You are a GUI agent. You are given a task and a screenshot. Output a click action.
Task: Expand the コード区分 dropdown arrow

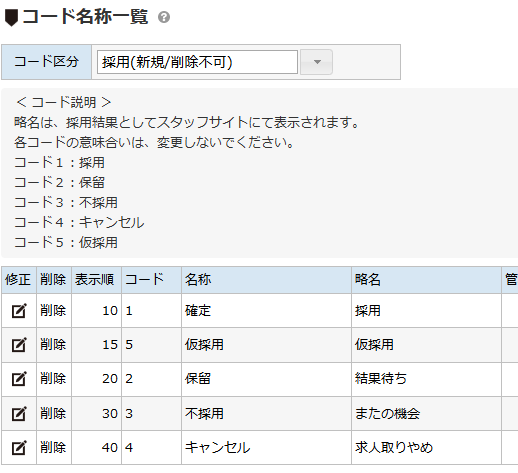pyautogui.click(x=316, y=62)
